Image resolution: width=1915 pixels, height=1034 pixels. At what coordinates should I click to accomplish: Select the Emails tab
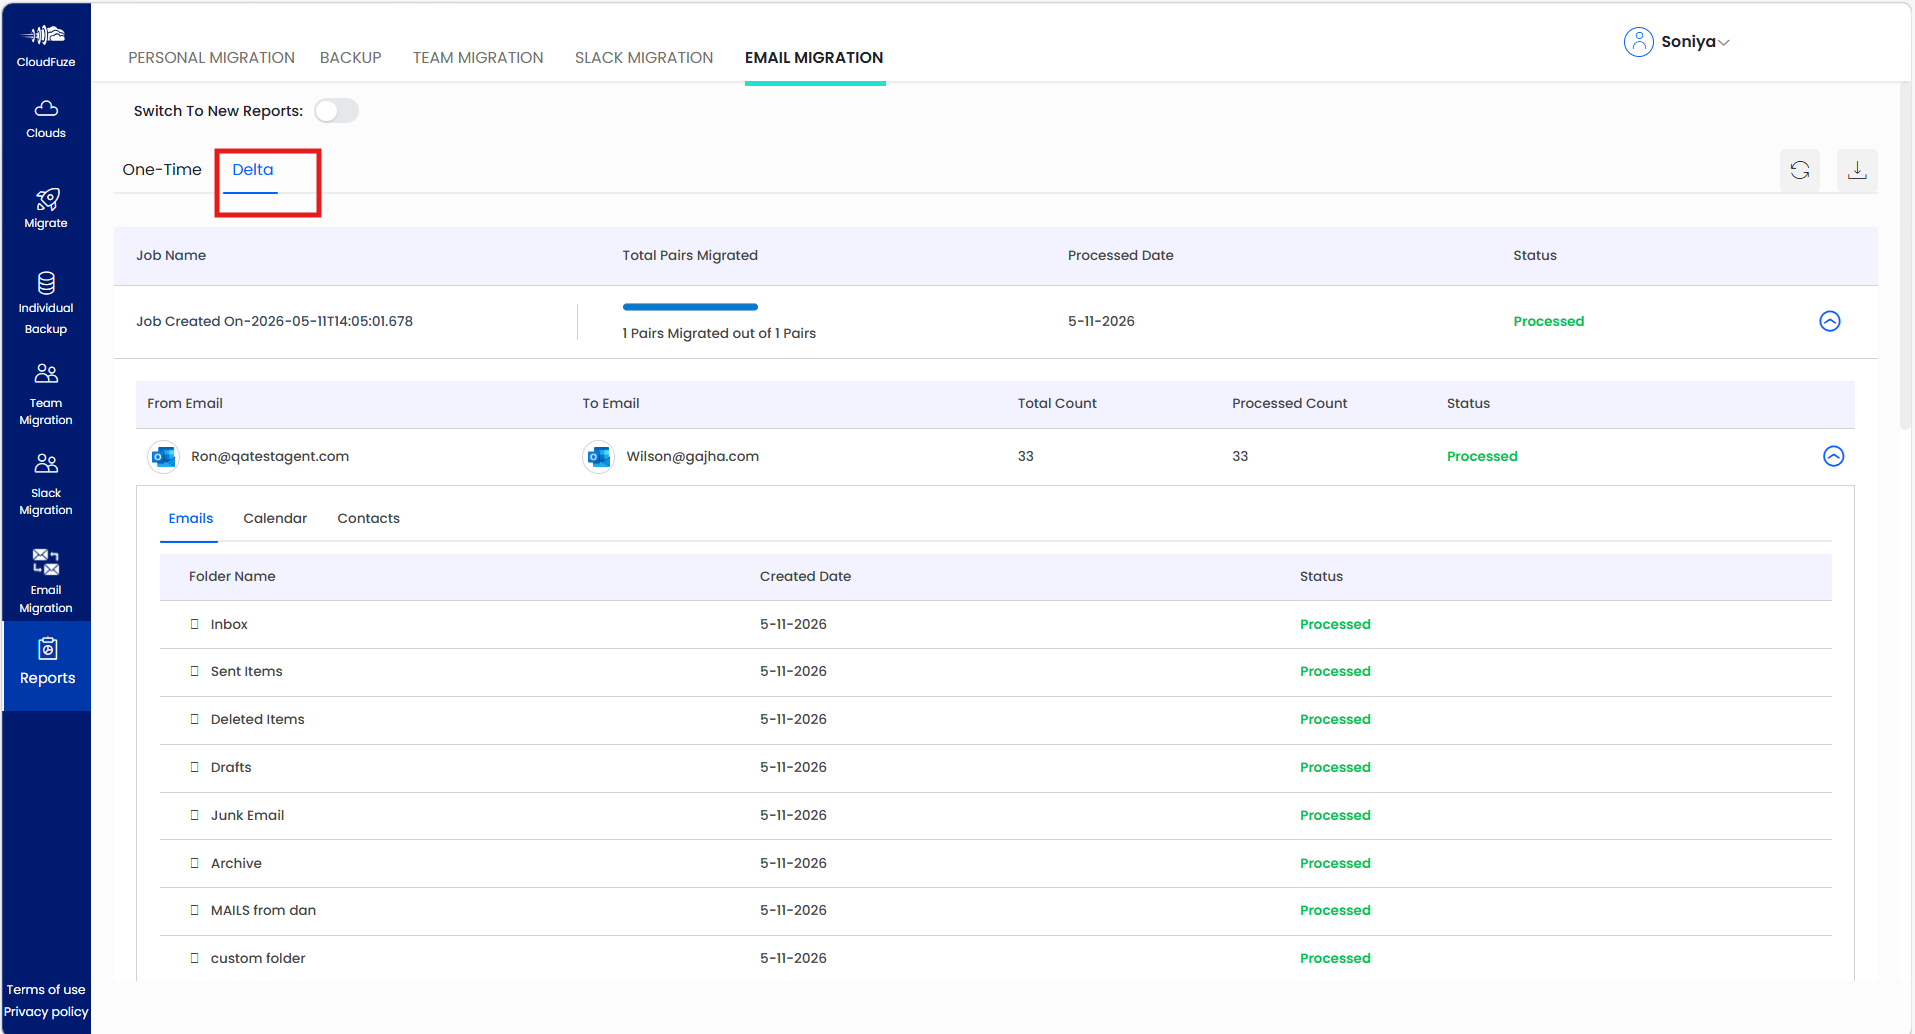coord(190,518)
